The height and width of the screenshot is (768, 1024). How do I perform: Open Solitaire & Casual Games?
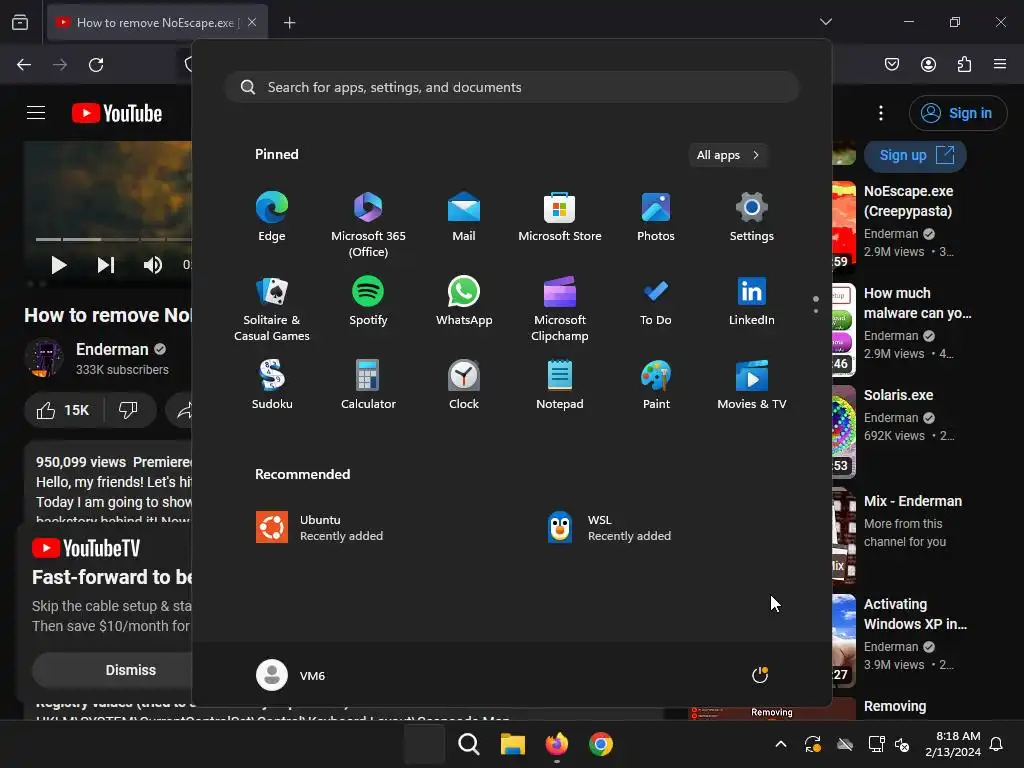coord(272,308)
